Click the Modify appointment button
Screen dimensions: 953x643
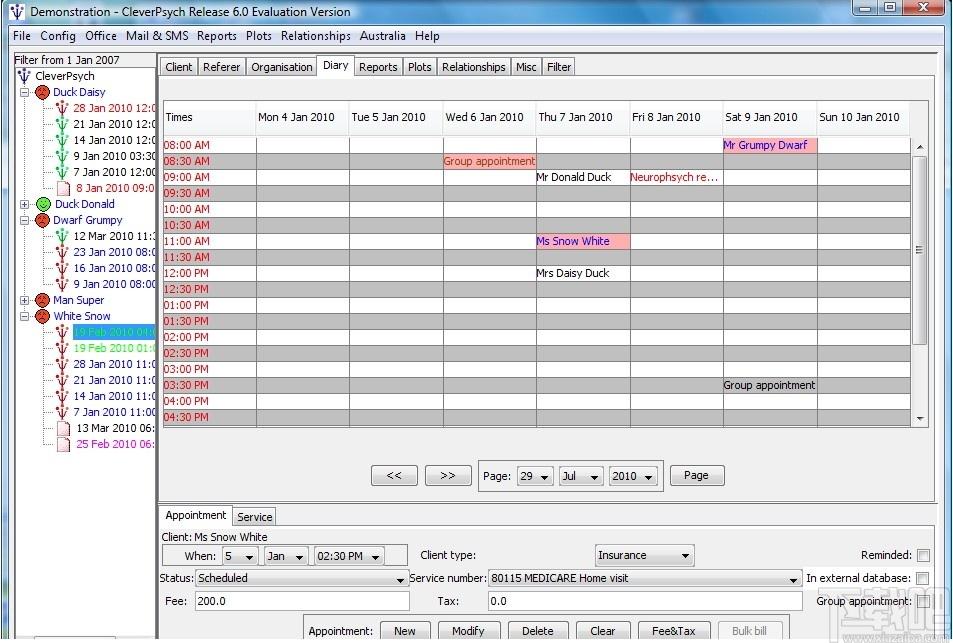click(x=468, y=631)
